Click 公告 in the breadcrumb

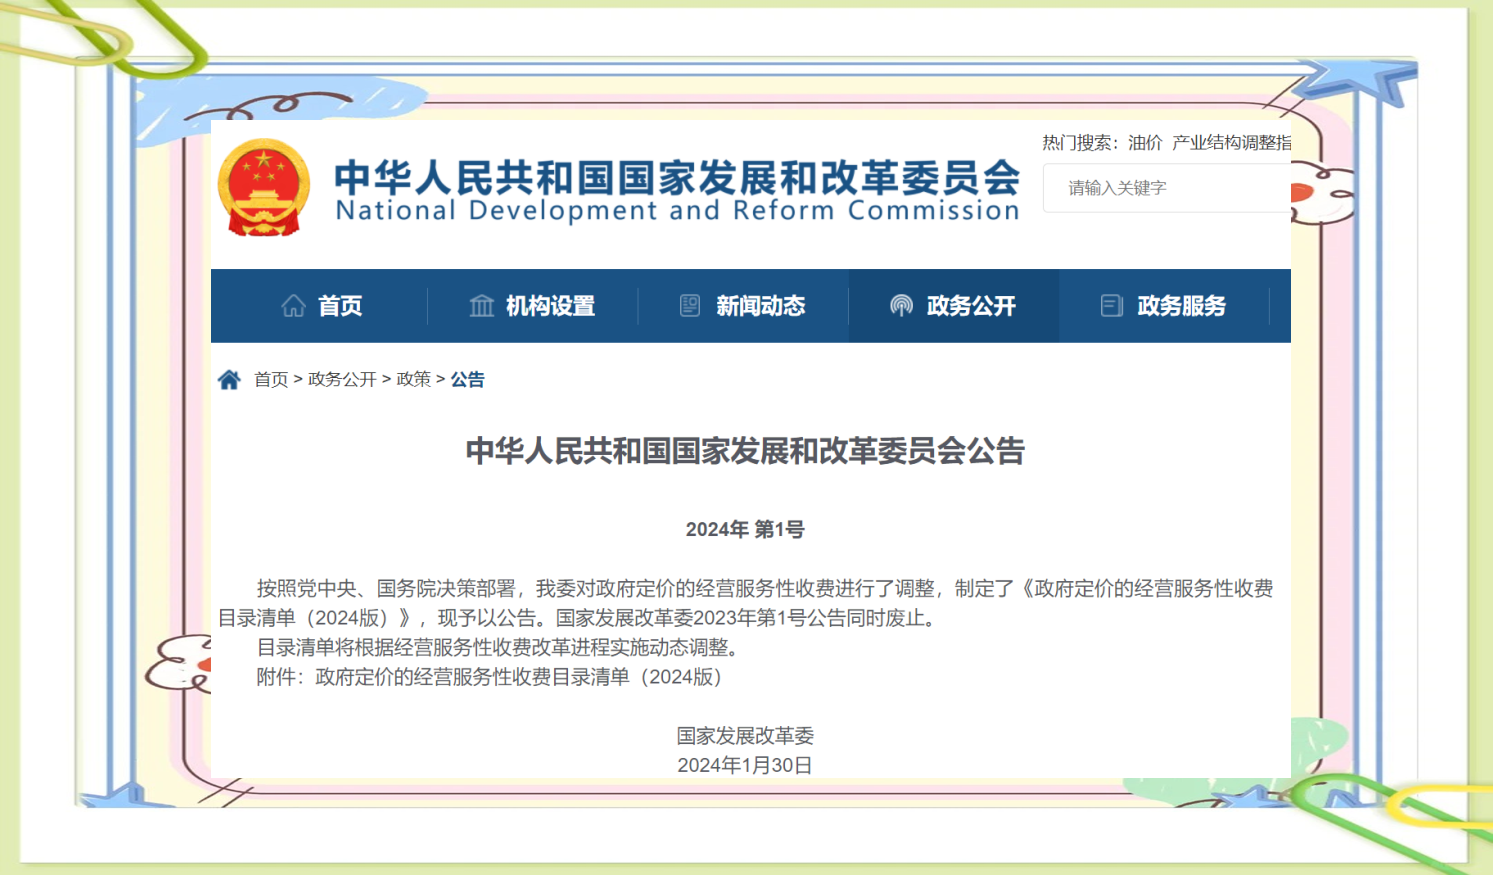click(467, 379)
